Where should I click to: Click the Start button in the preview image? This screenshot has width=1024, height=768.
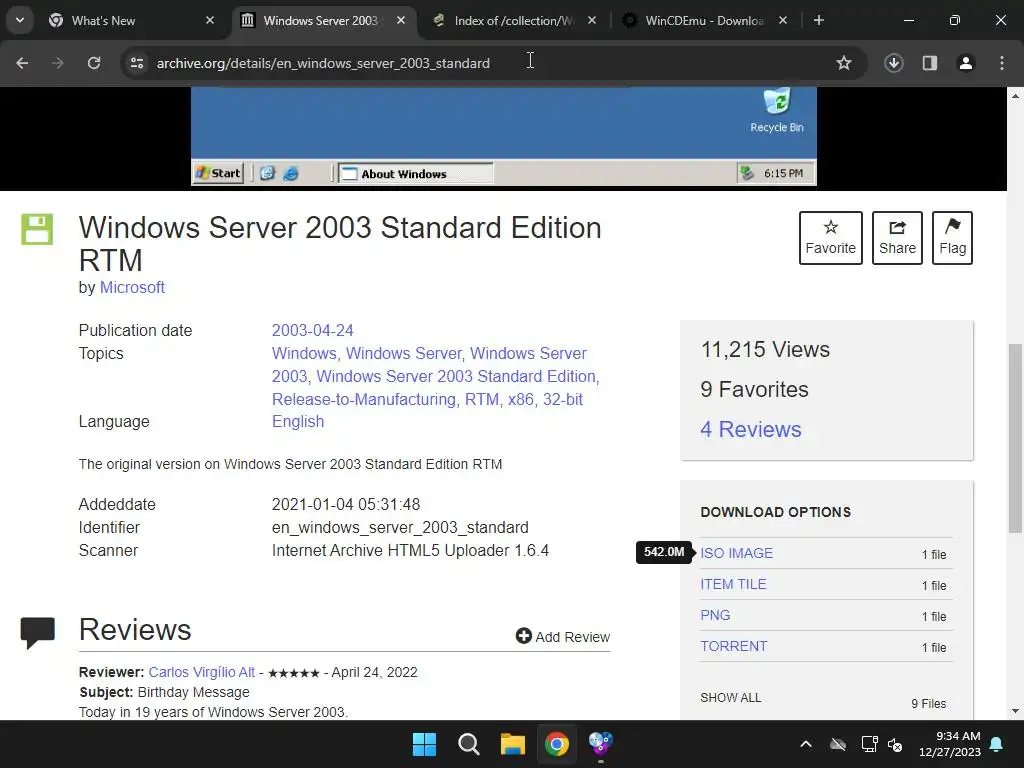coord(219,173)
